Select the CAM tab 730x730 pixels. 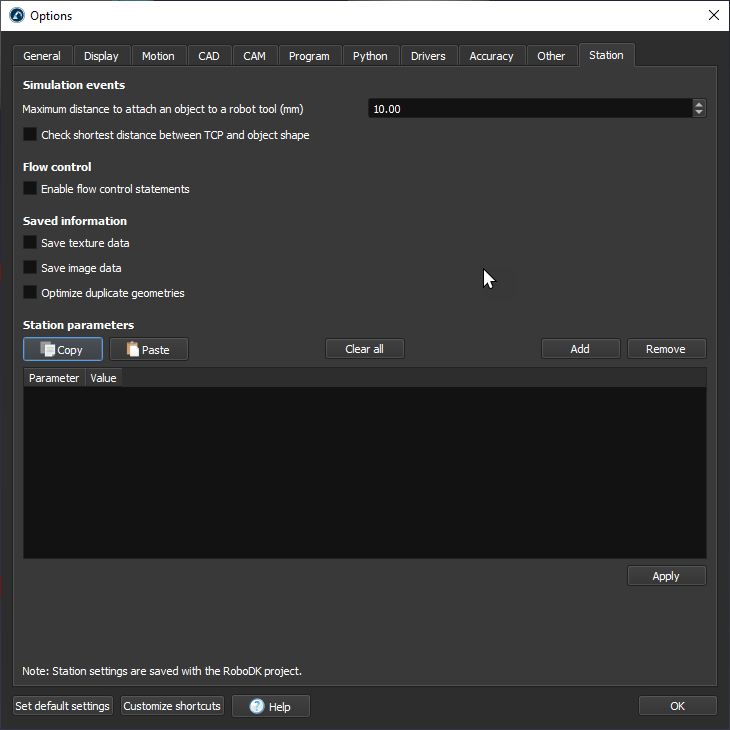click(x=254, y=56)
